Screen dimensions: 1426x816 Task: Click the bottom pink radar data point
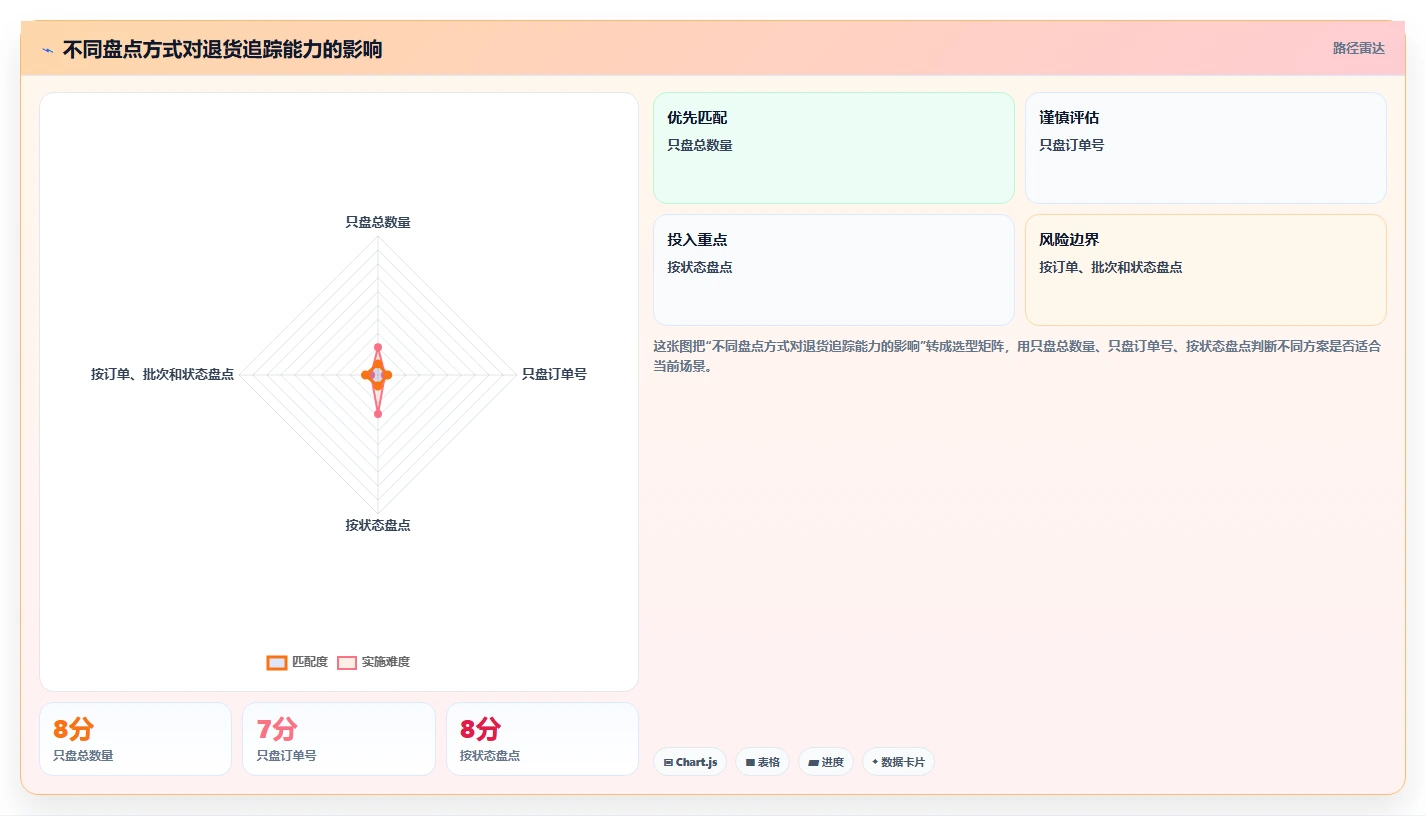point(378,413)
